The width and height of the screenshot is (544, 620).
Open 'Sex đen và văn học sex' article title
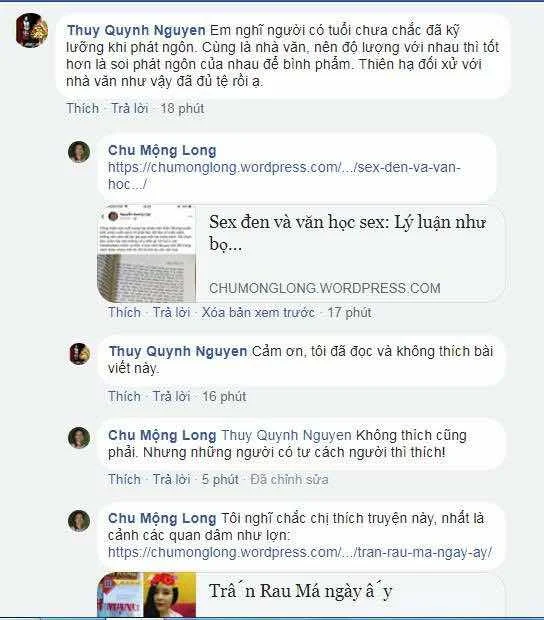click(347, 233)
